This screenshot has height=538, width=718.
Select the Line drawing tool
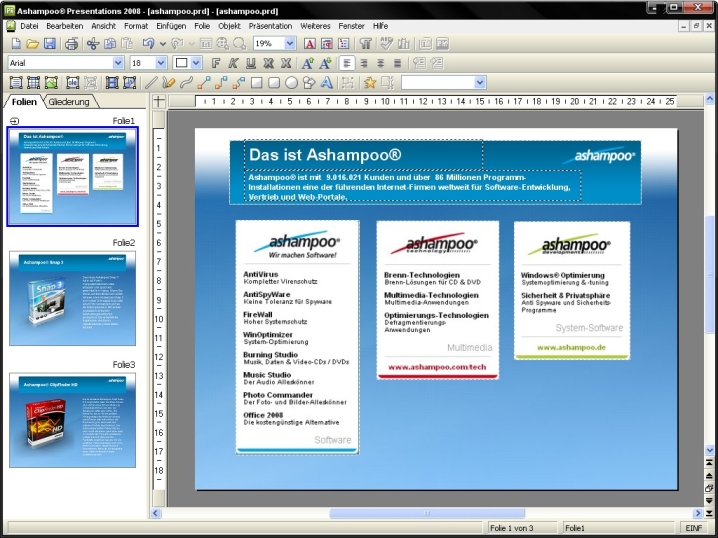(151, 83)
